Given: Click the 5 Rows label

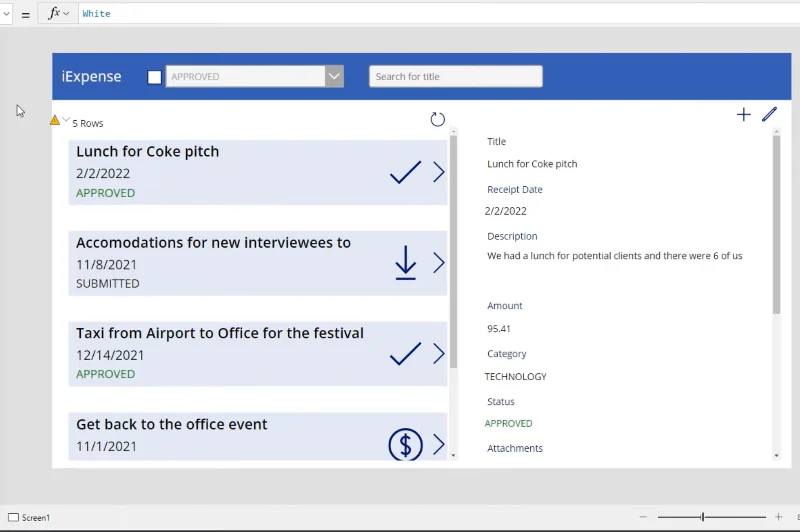Looking at the screenshot, I should coord(88,123).
